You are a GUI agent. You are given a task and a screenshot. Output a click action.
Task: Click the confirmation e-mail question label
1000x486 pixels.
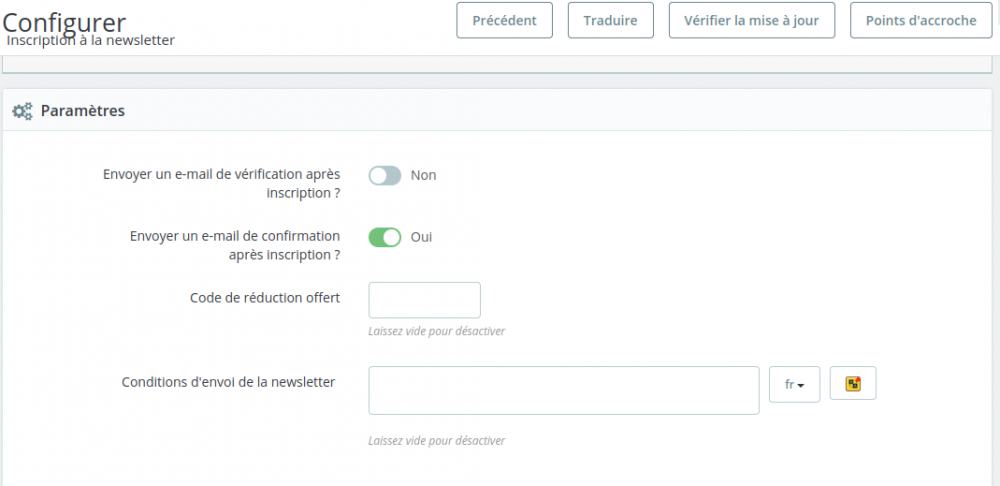tap(234, 245)
